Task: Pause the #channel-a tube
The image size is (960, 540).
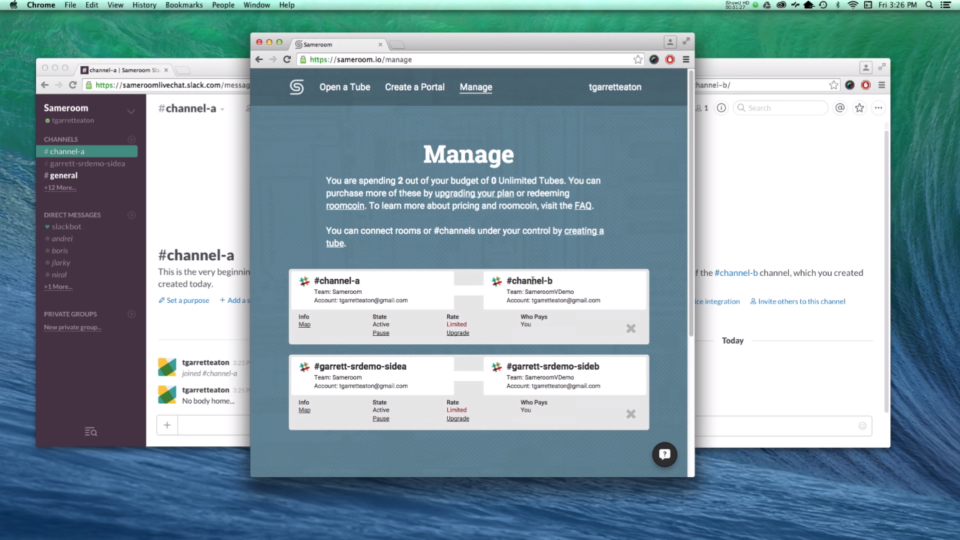Action: (381, 333)
